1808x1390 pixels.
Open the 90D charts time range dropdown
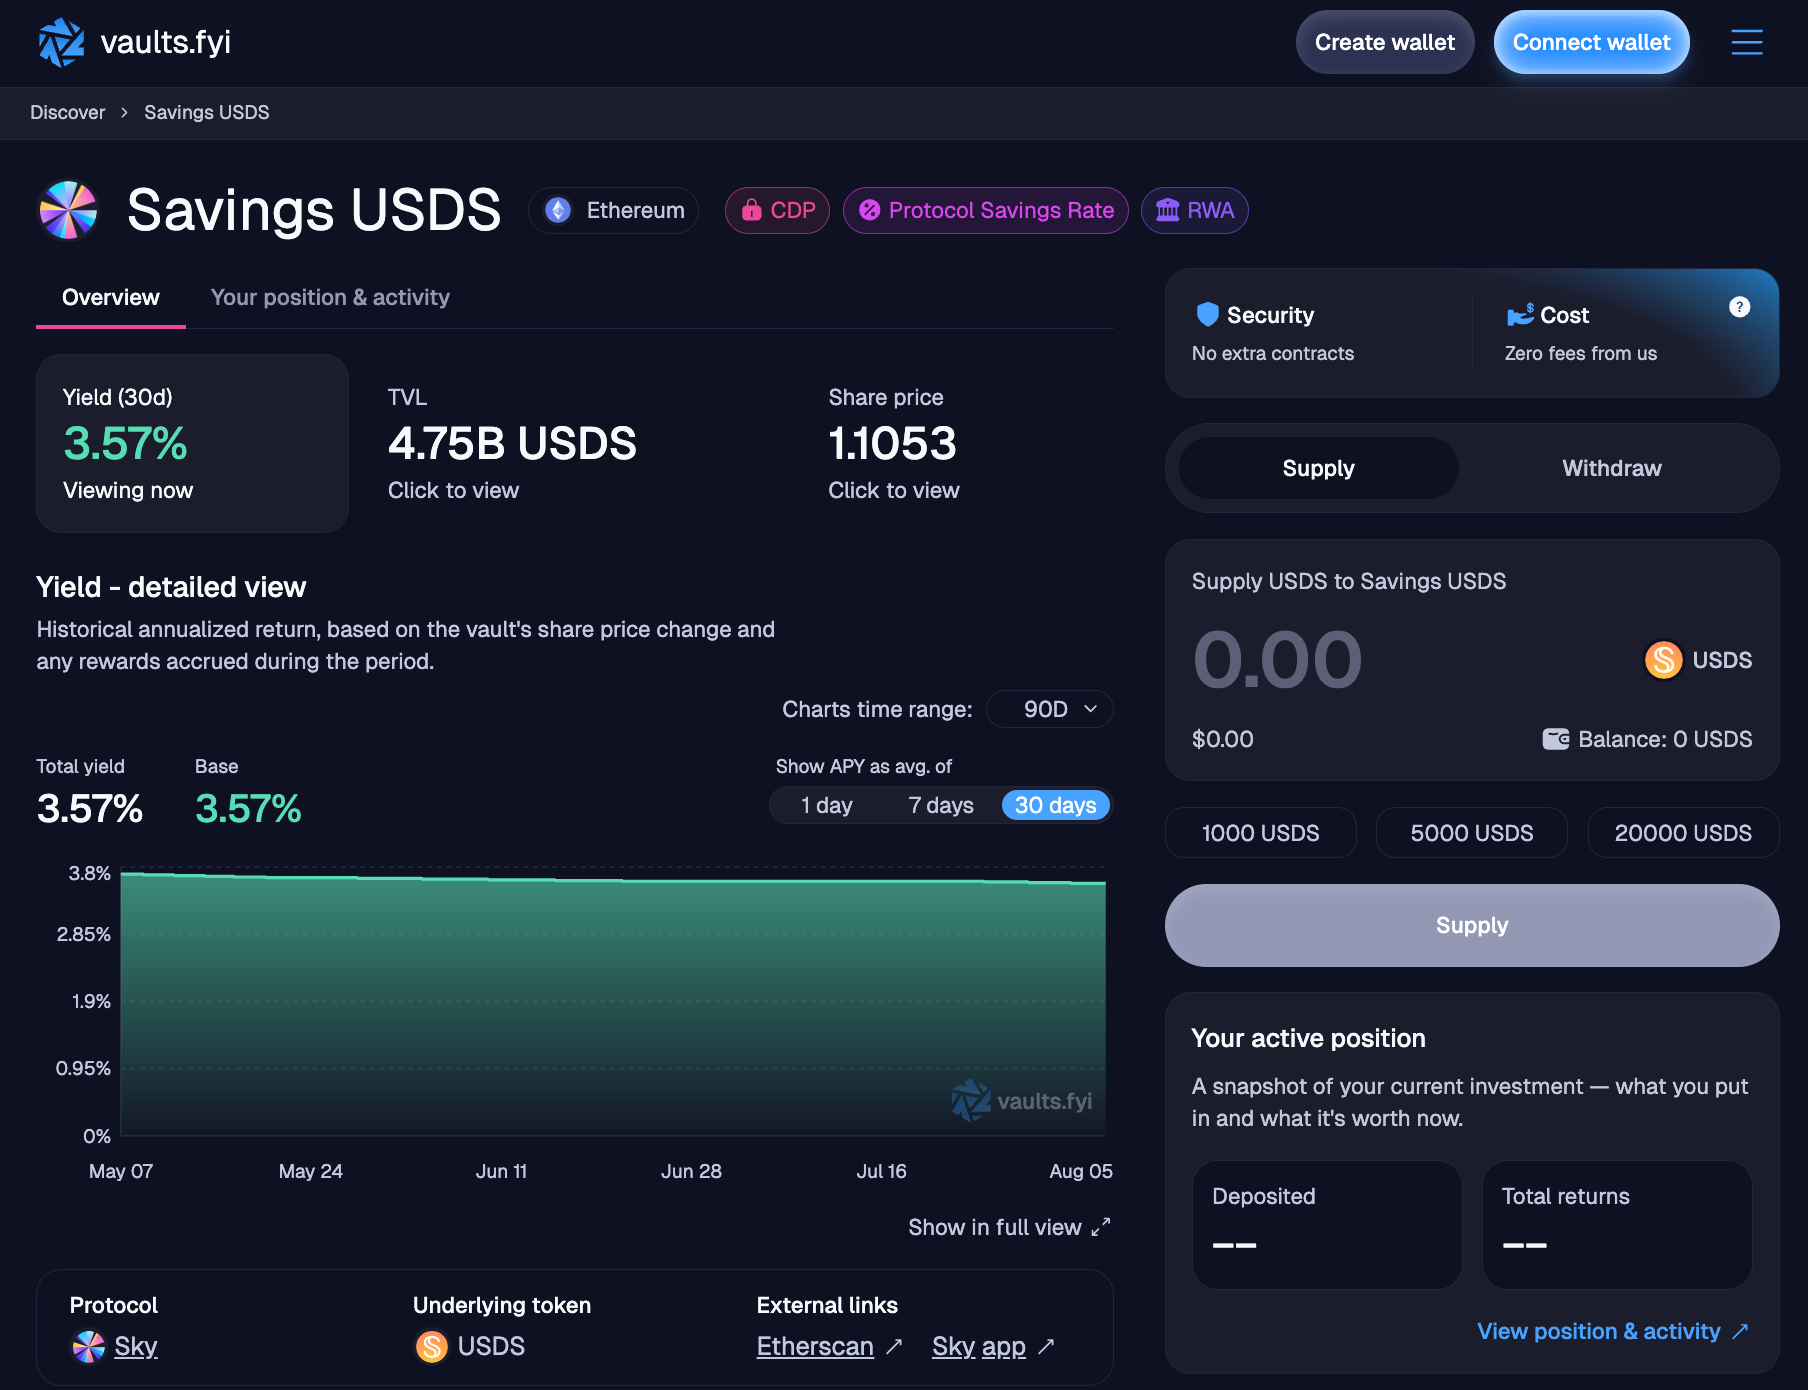1049,709
